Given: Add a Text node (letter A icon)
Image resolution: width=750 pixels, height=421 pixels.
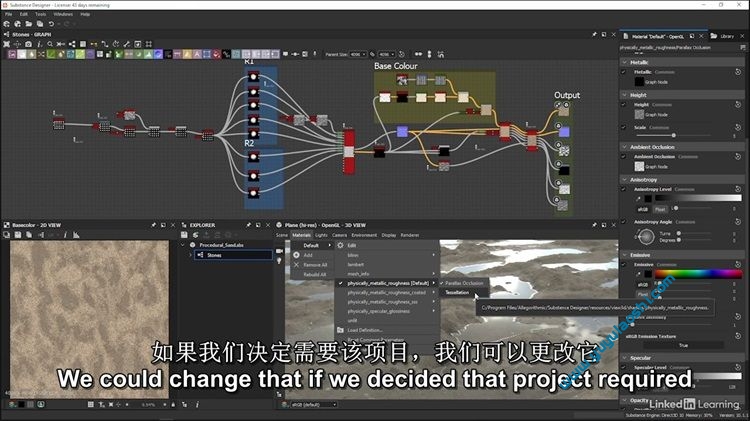Looking at the screenshot, I should (197, 54).
